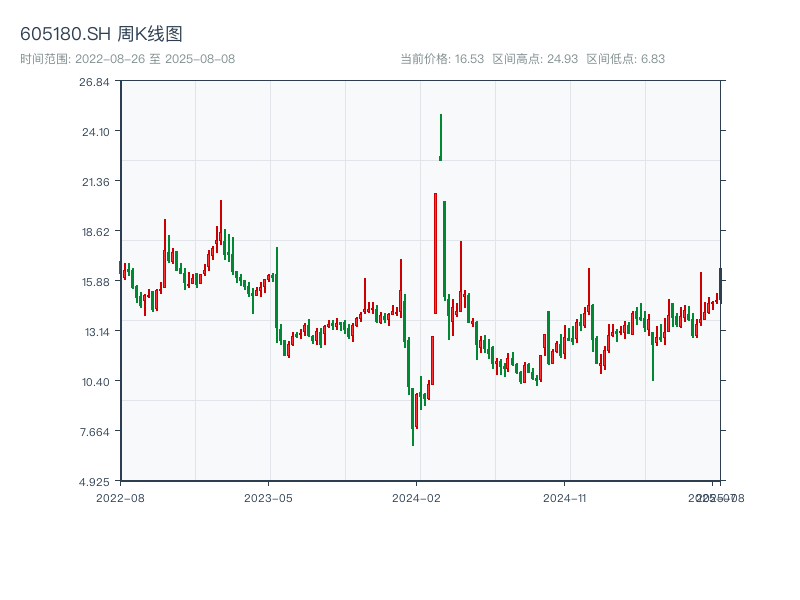
Task: Select the current price label 当前价格: 16.53
Action: coord(442,59)
